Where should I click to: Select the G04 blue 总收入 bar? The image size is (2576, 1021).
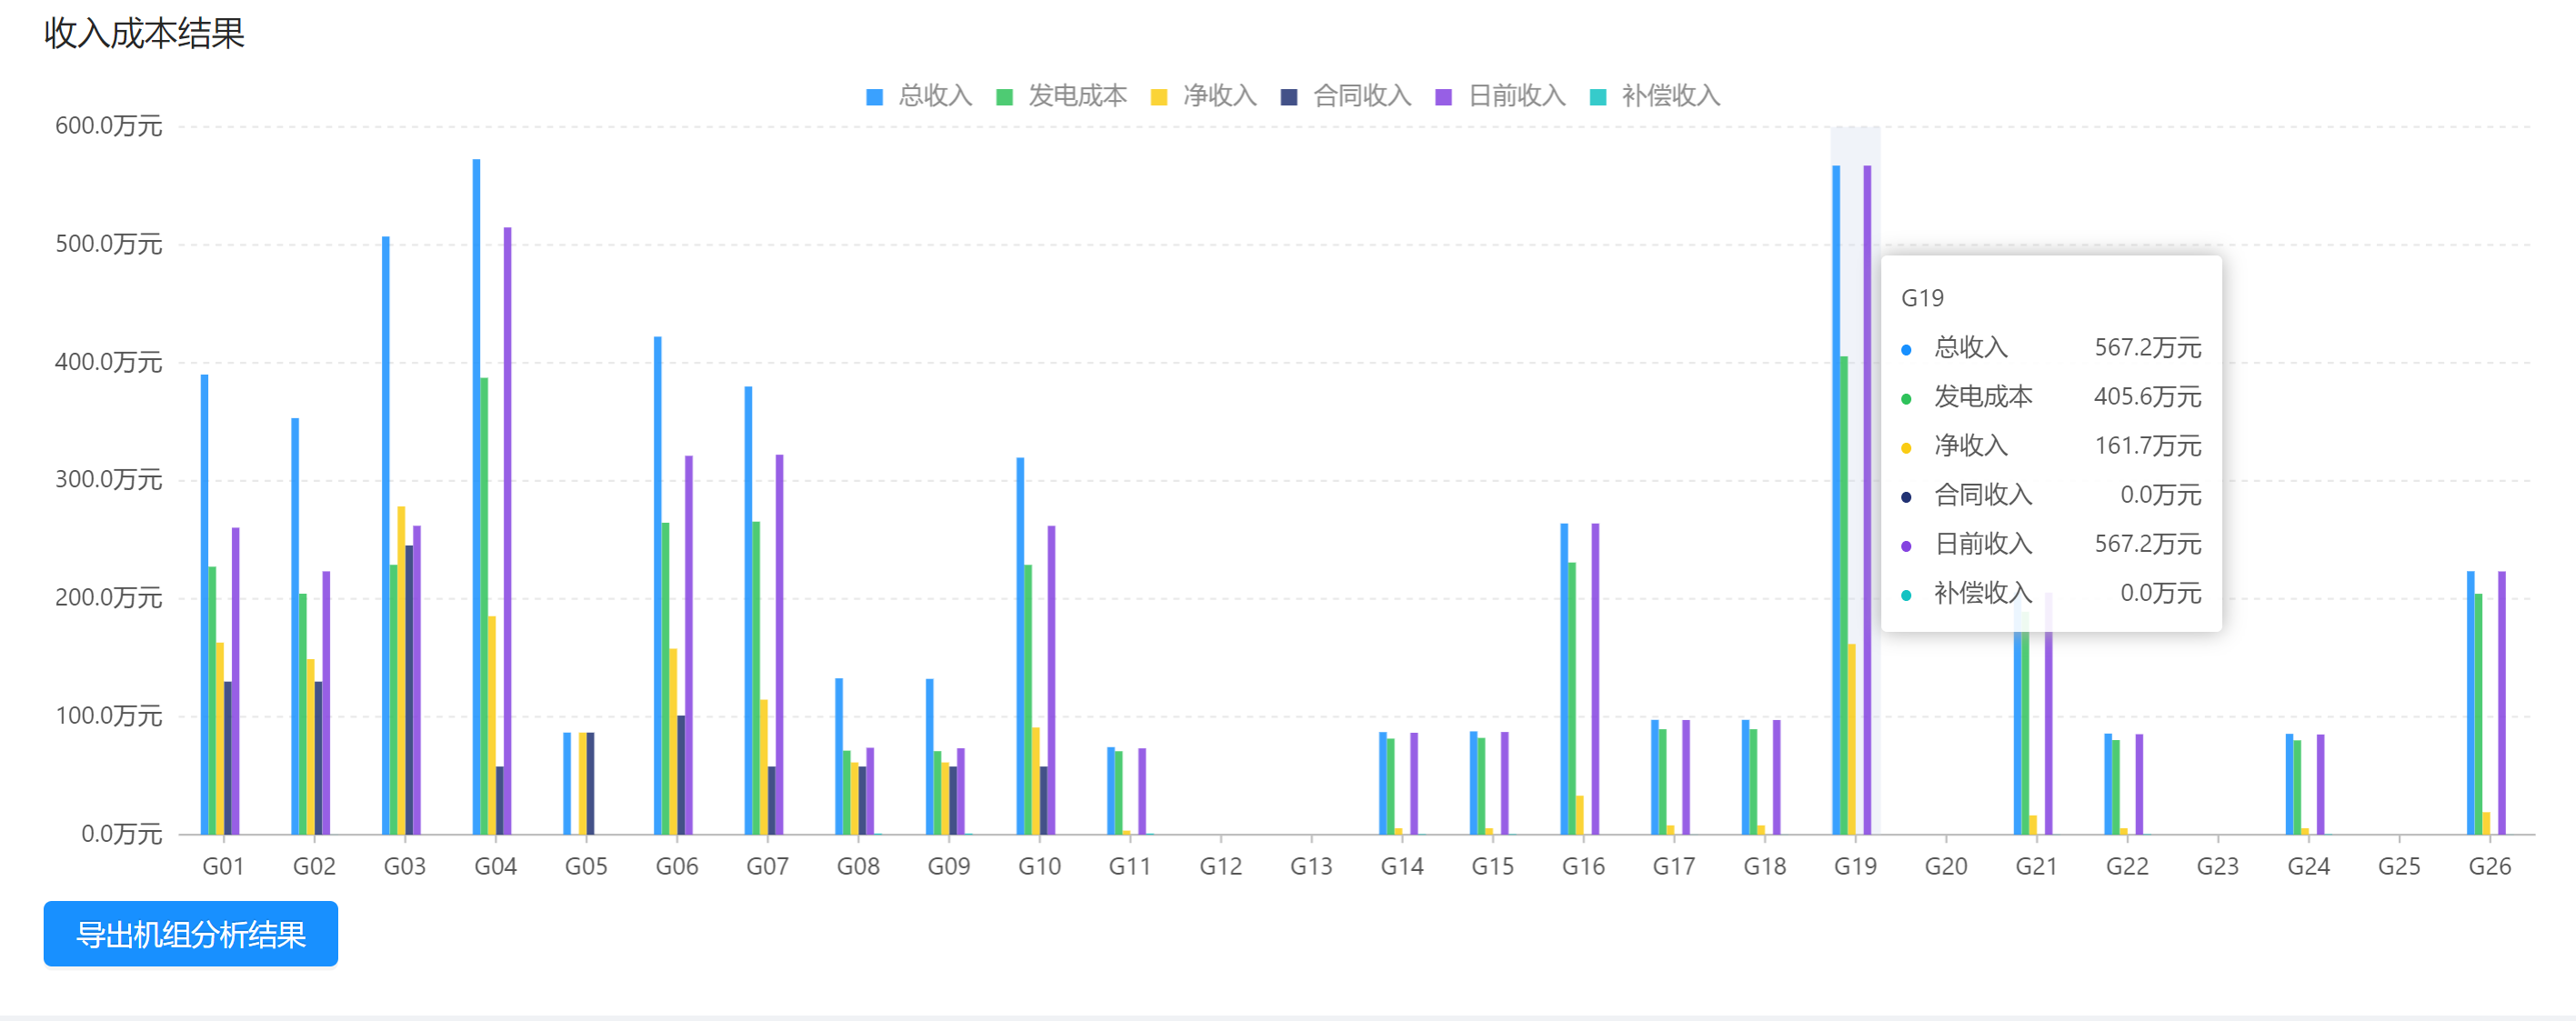[477, 497]
